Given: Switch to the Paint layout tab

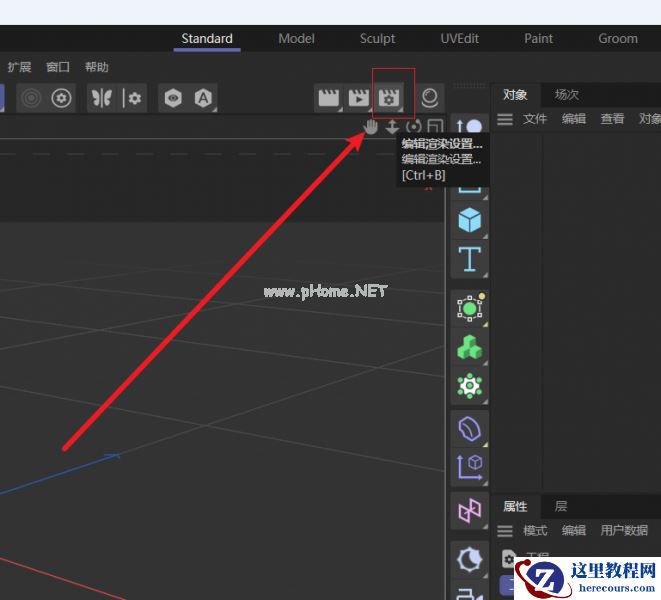Looking at the screenshot, I should tap(538, 39).
